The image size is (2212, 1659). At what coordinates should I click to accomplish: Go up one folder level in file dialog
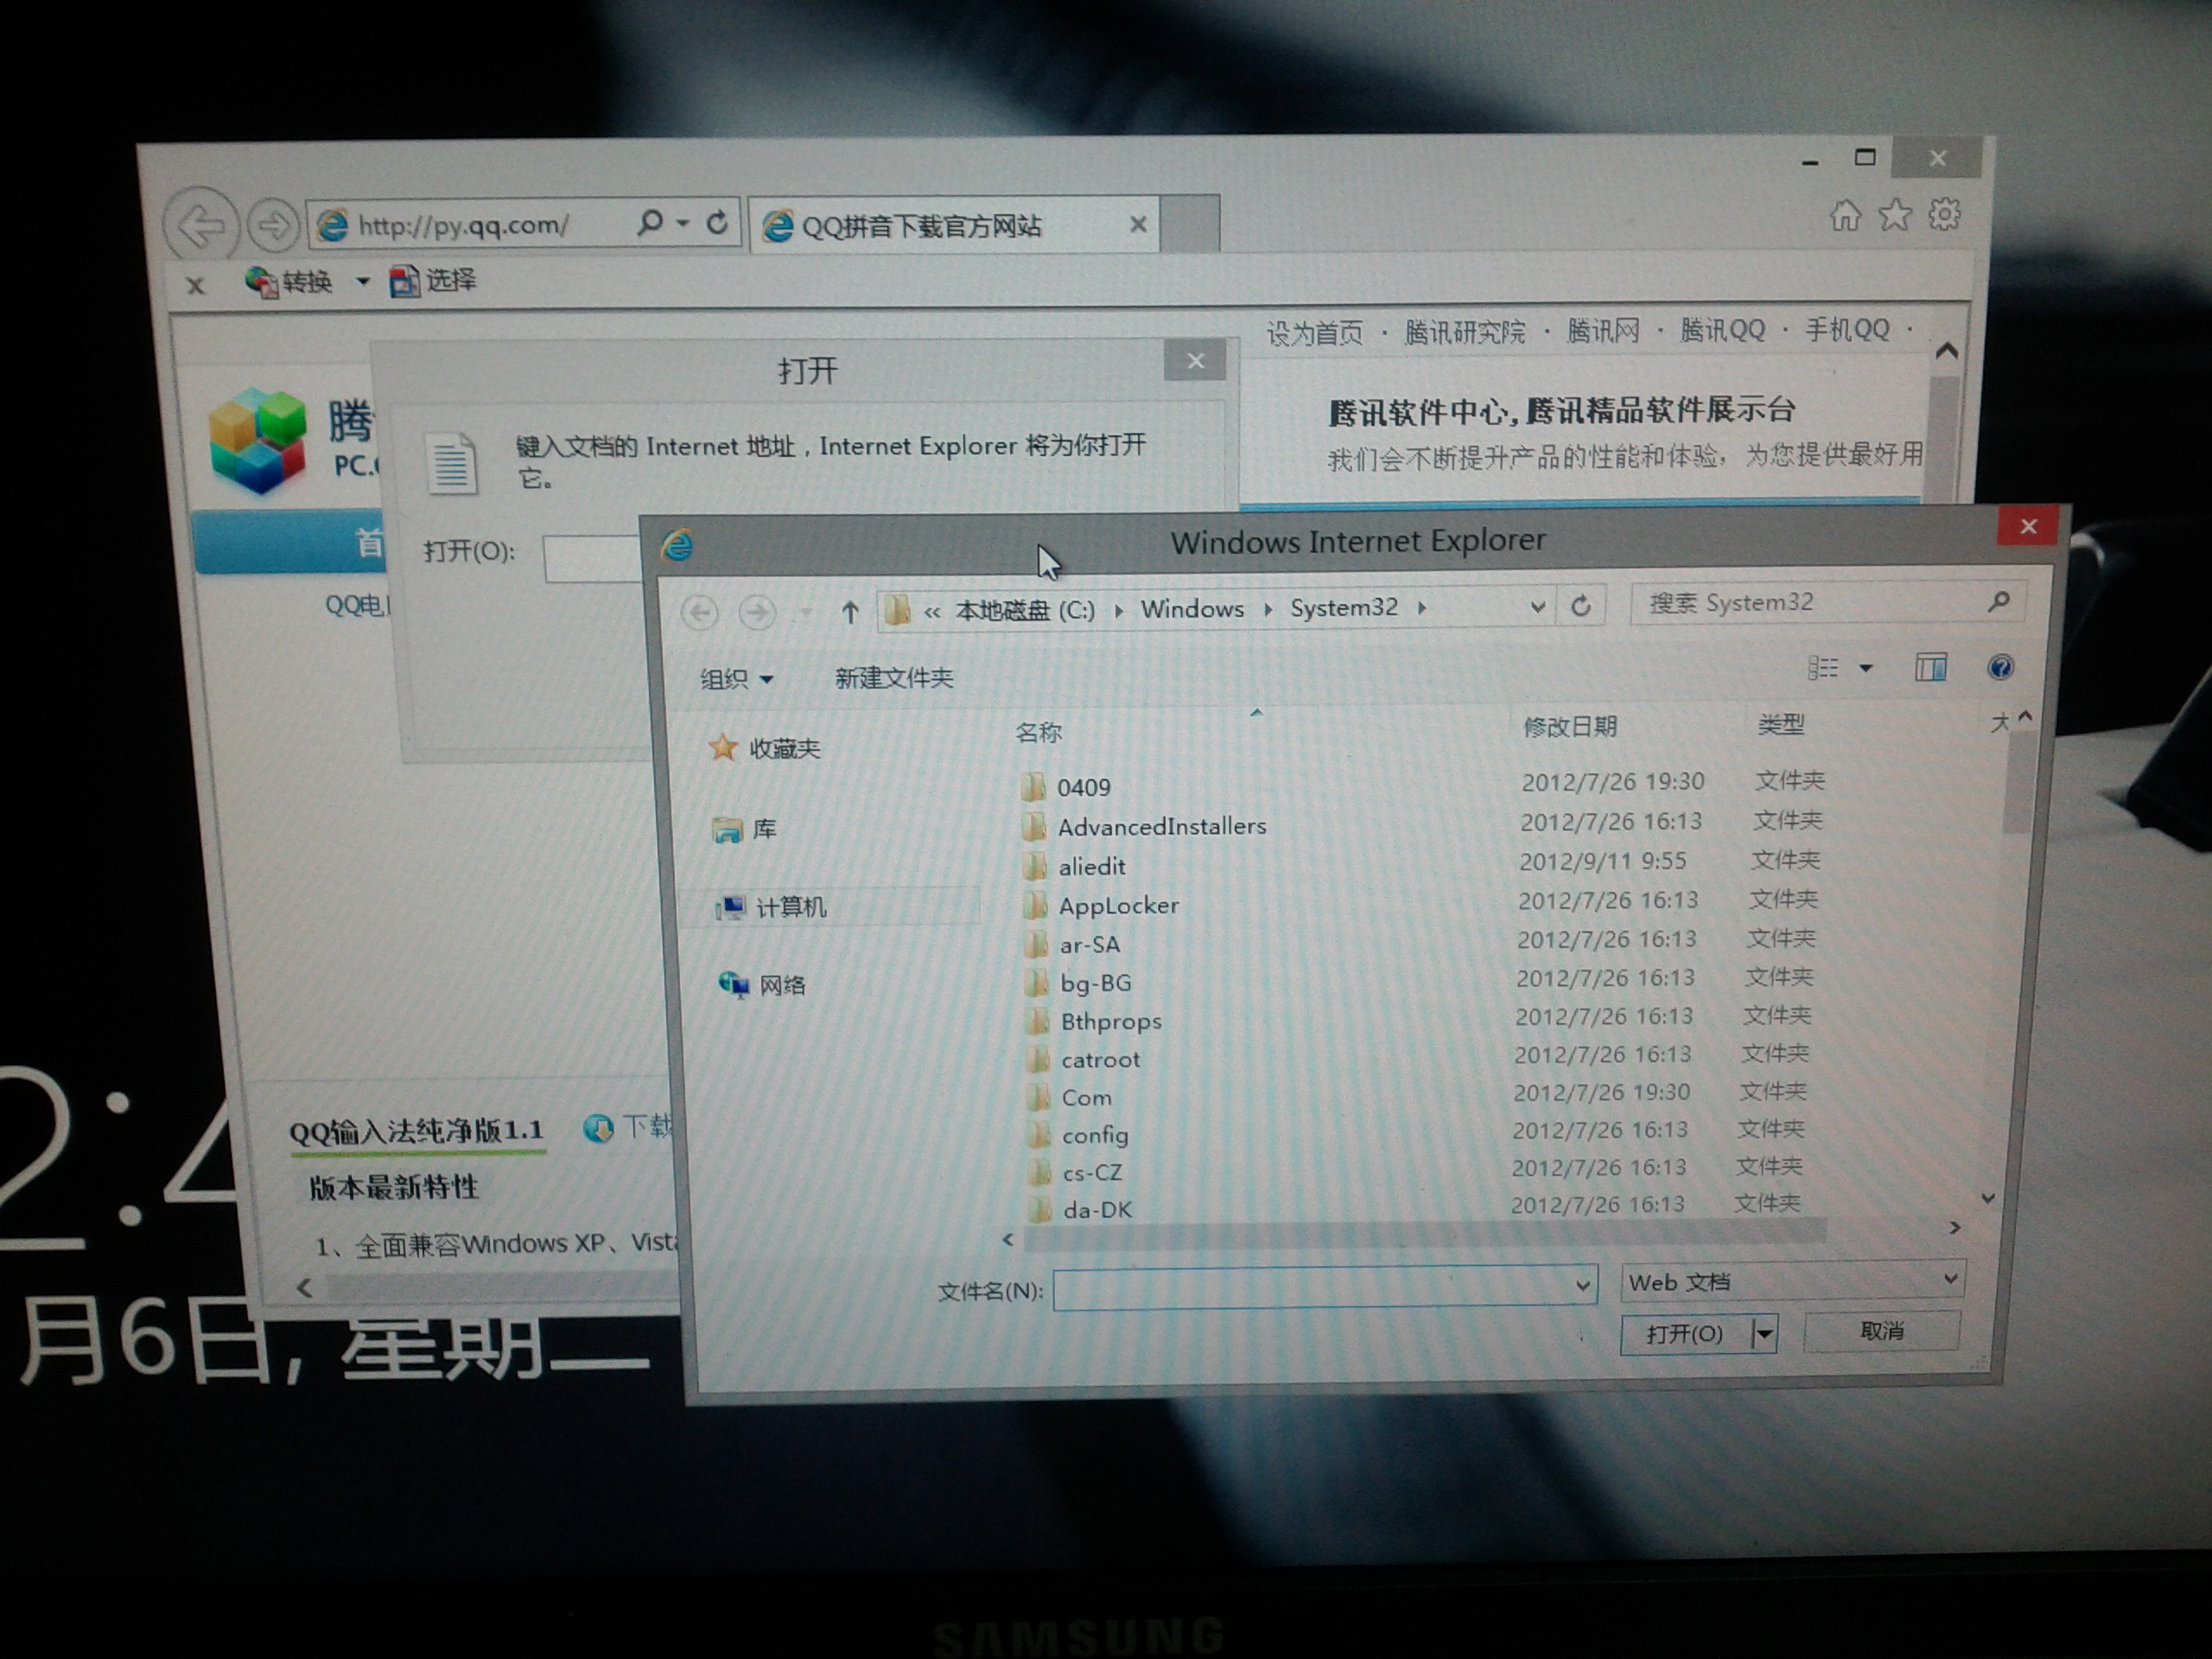[x=850, y=611]
